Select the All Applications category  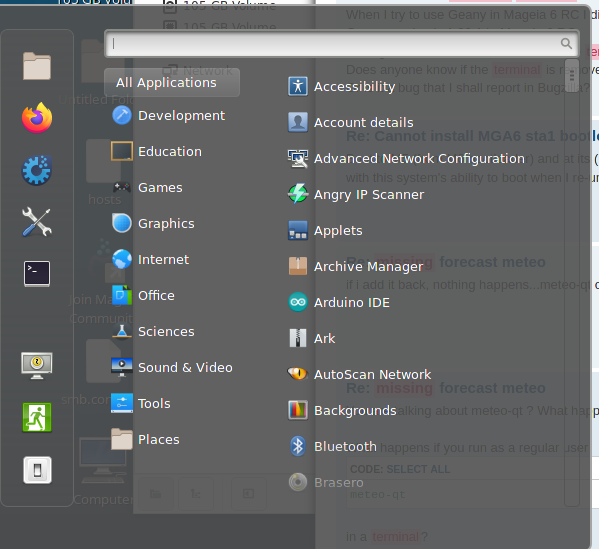point(172,83)
